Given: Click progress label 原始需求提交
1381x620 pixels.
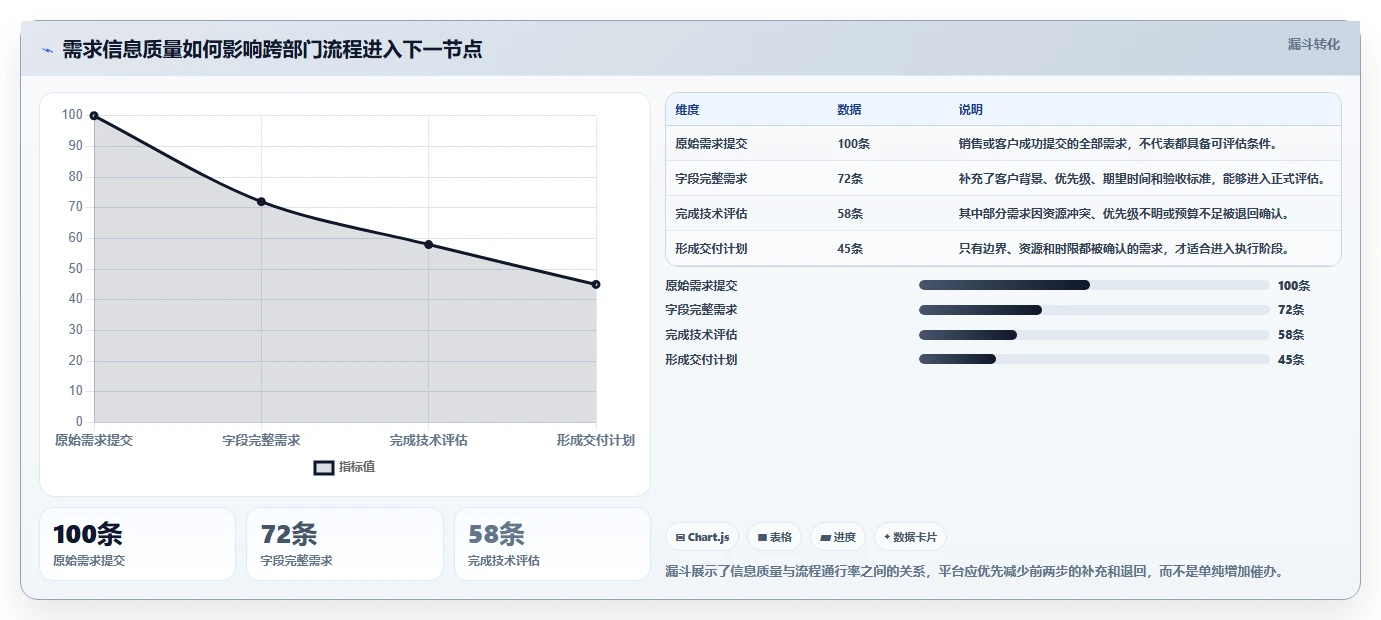Looking at the screenshot, I should click(x=701, y=286).
